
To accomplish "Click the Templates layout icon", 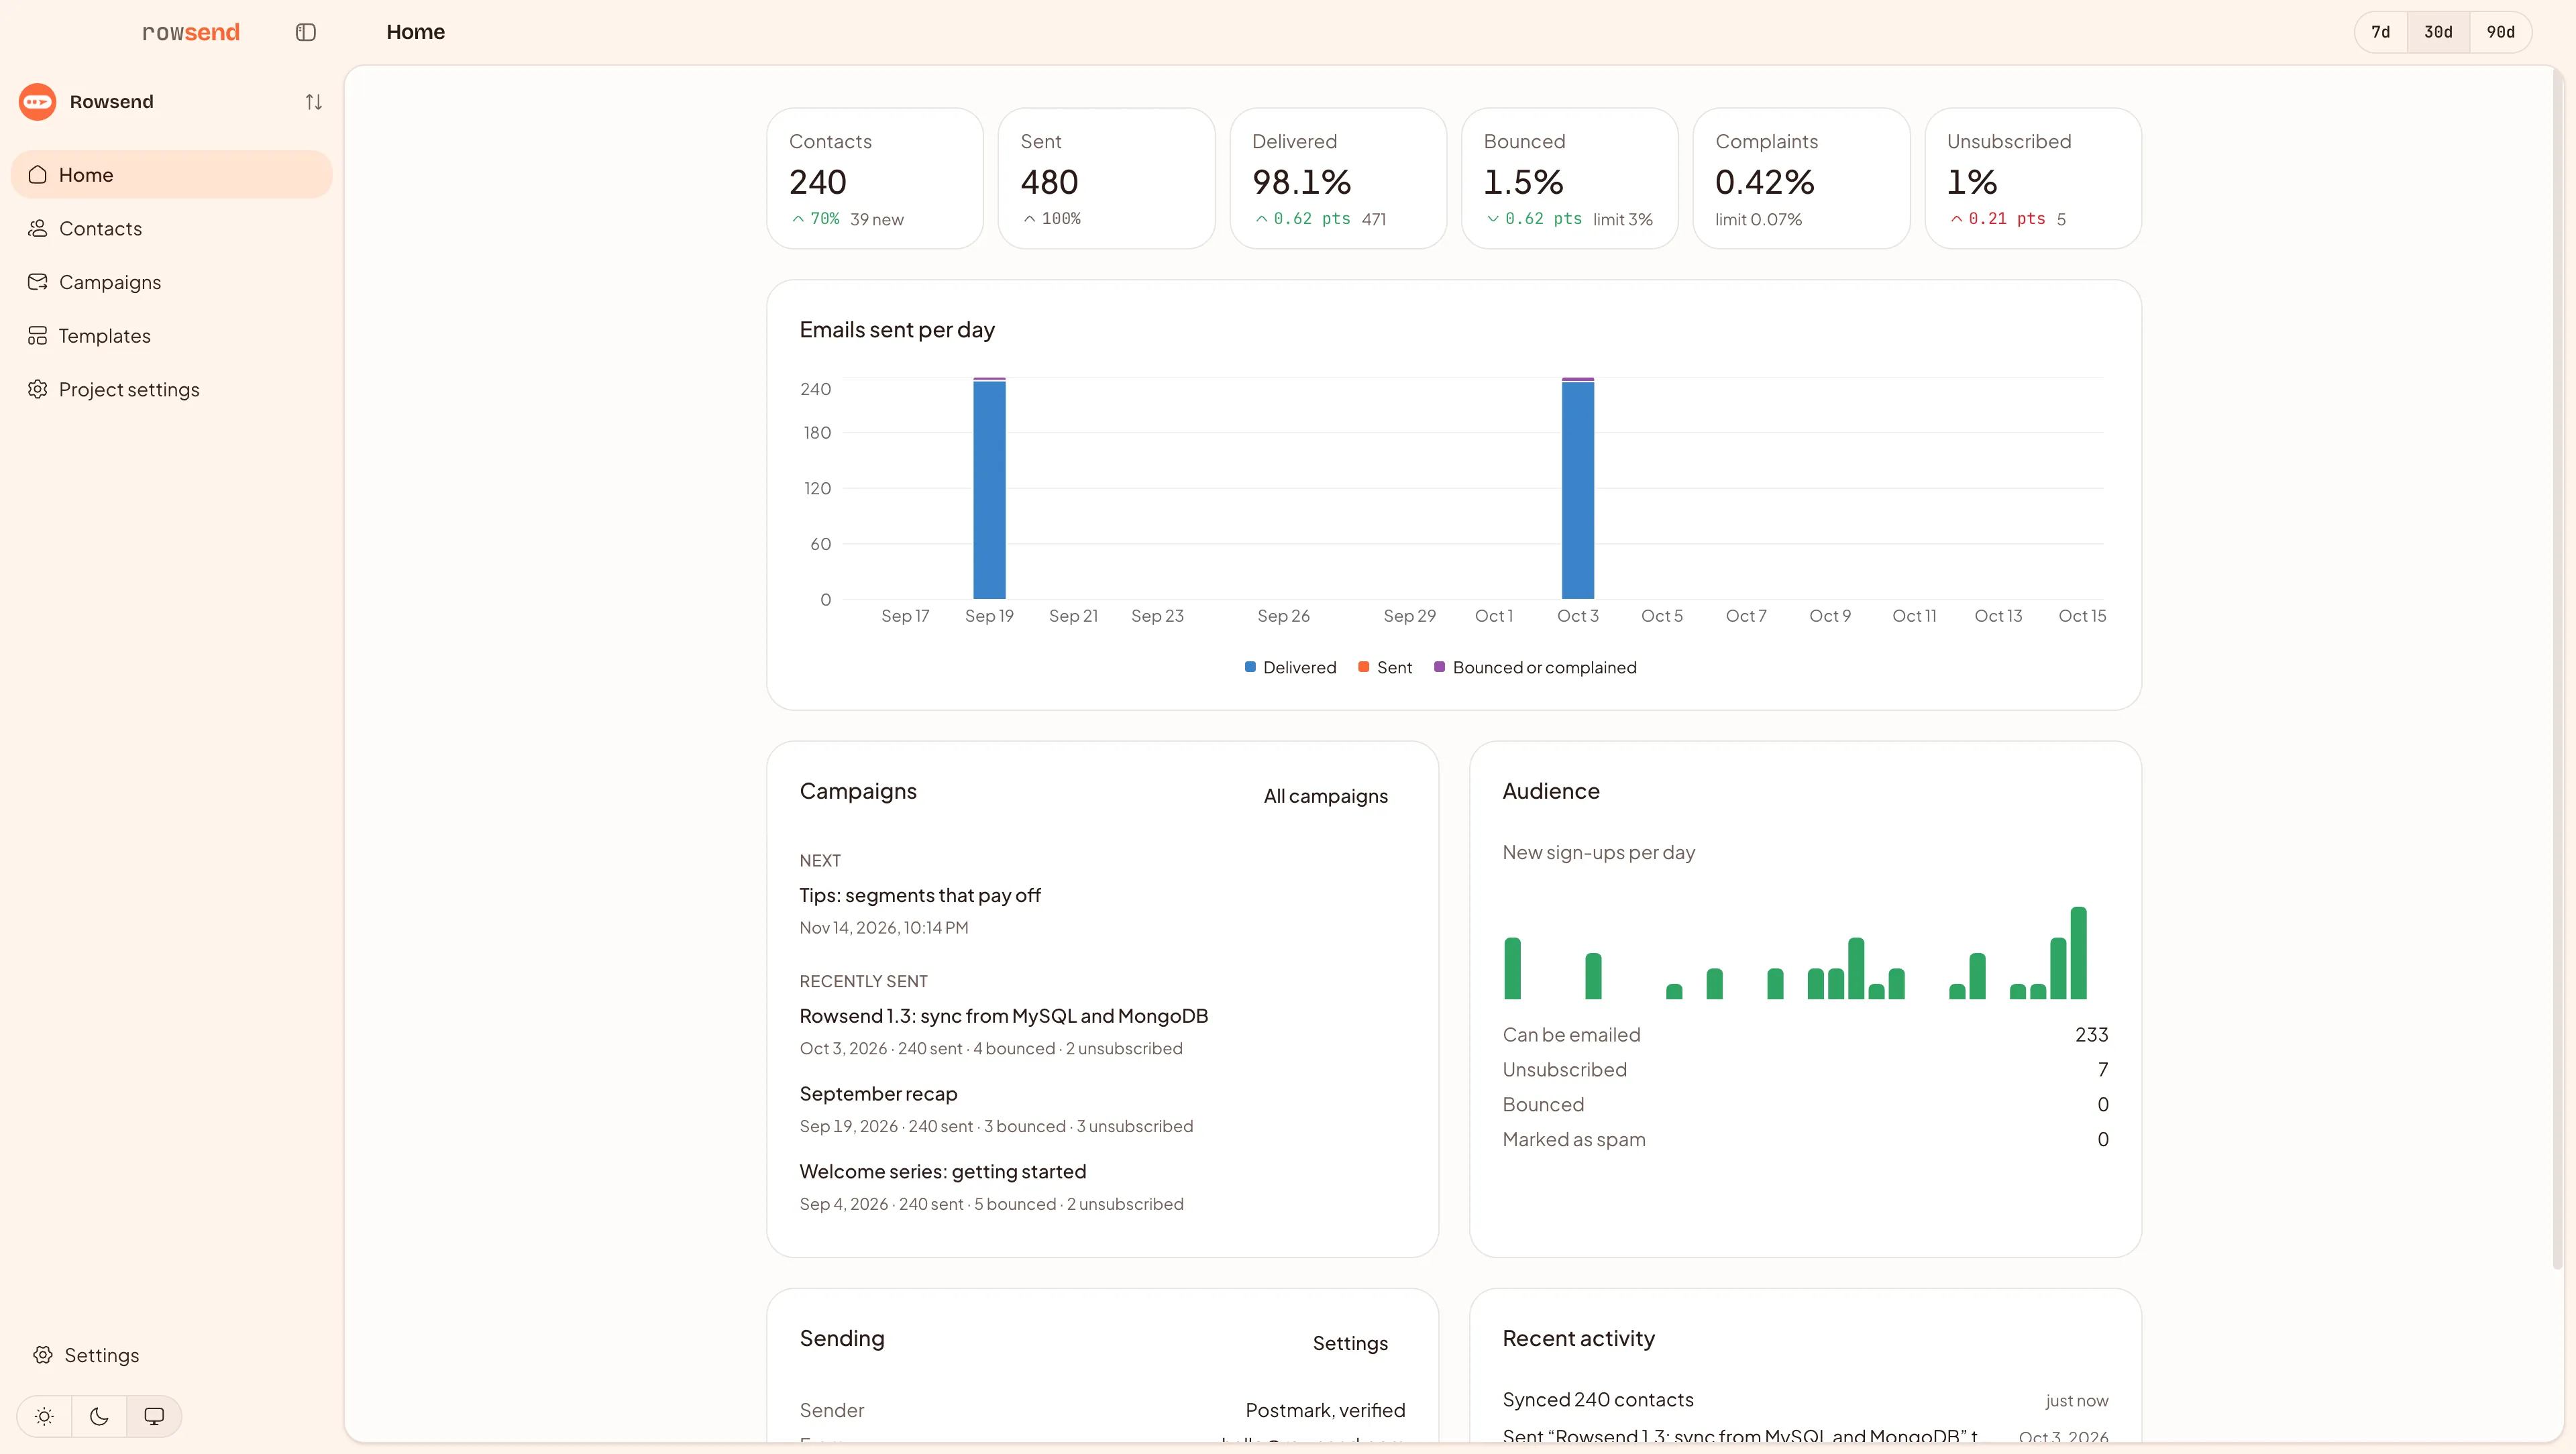I will tap(38, 336).
